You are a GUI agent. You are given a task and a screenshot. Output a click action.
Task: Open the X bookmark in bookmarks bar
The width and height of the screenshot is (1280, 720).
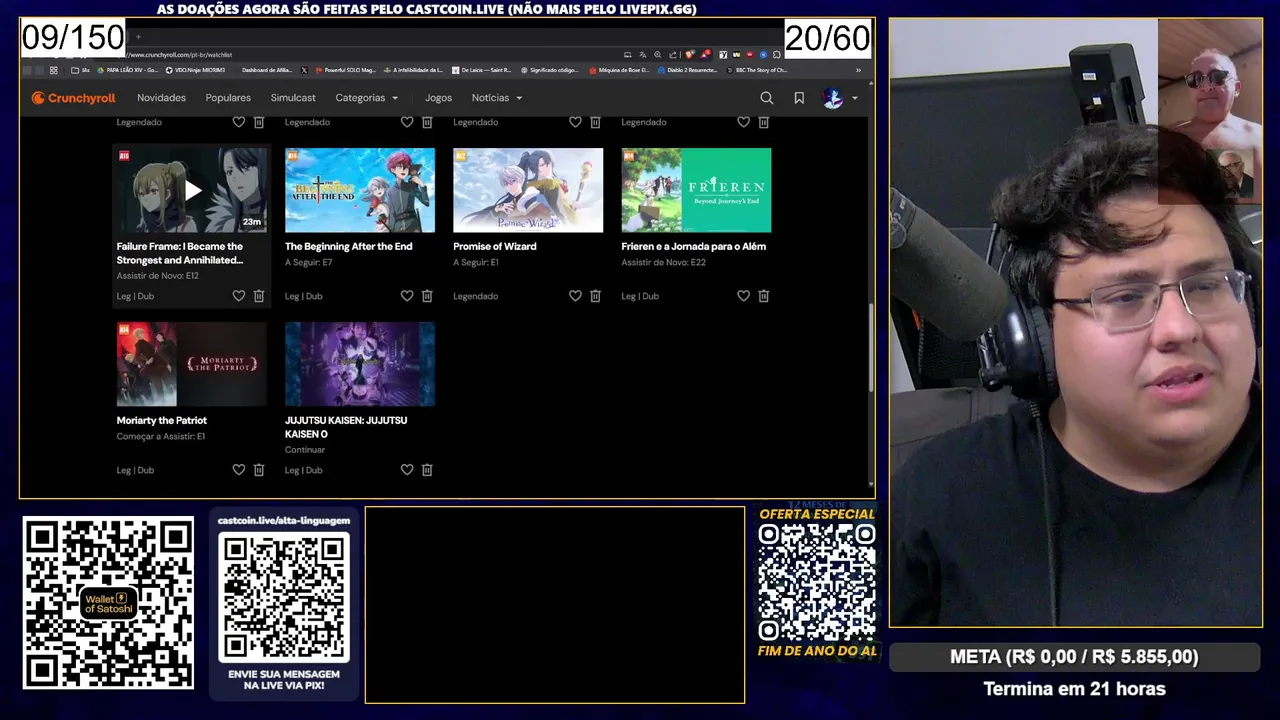click(304, 70)
